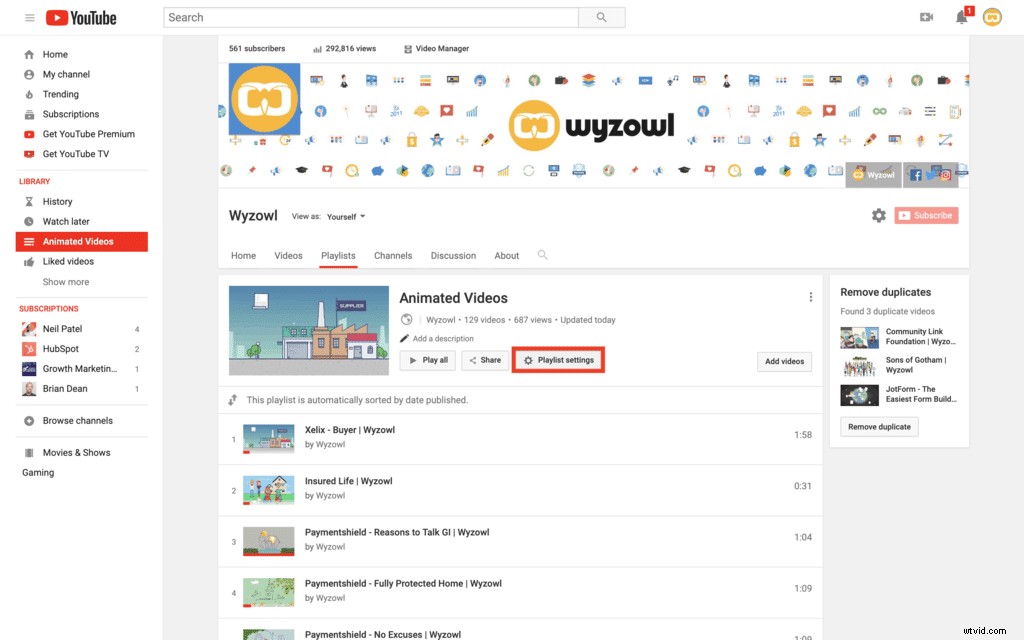The width and height of the screenshot is (1024, 640).
Task: Open the playlist three-dot options menu
Action: click(x=811, y=296)
